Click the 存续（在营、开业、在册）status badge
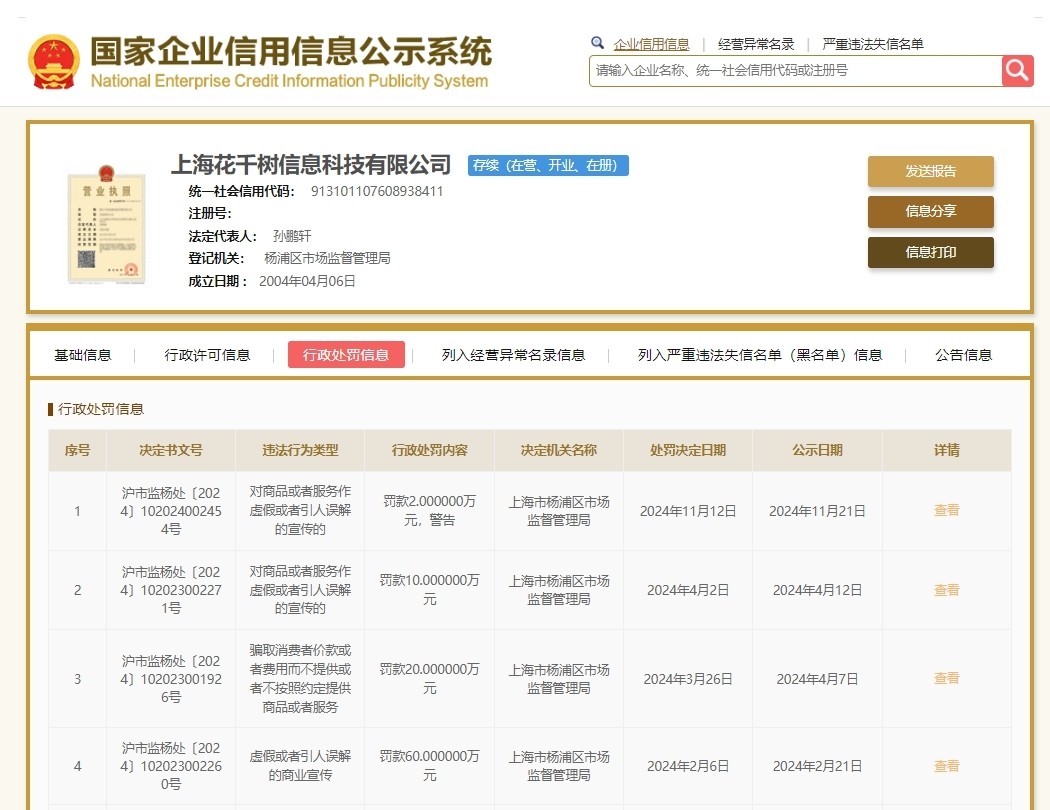The image size is (1050, 810). (548, 165)
